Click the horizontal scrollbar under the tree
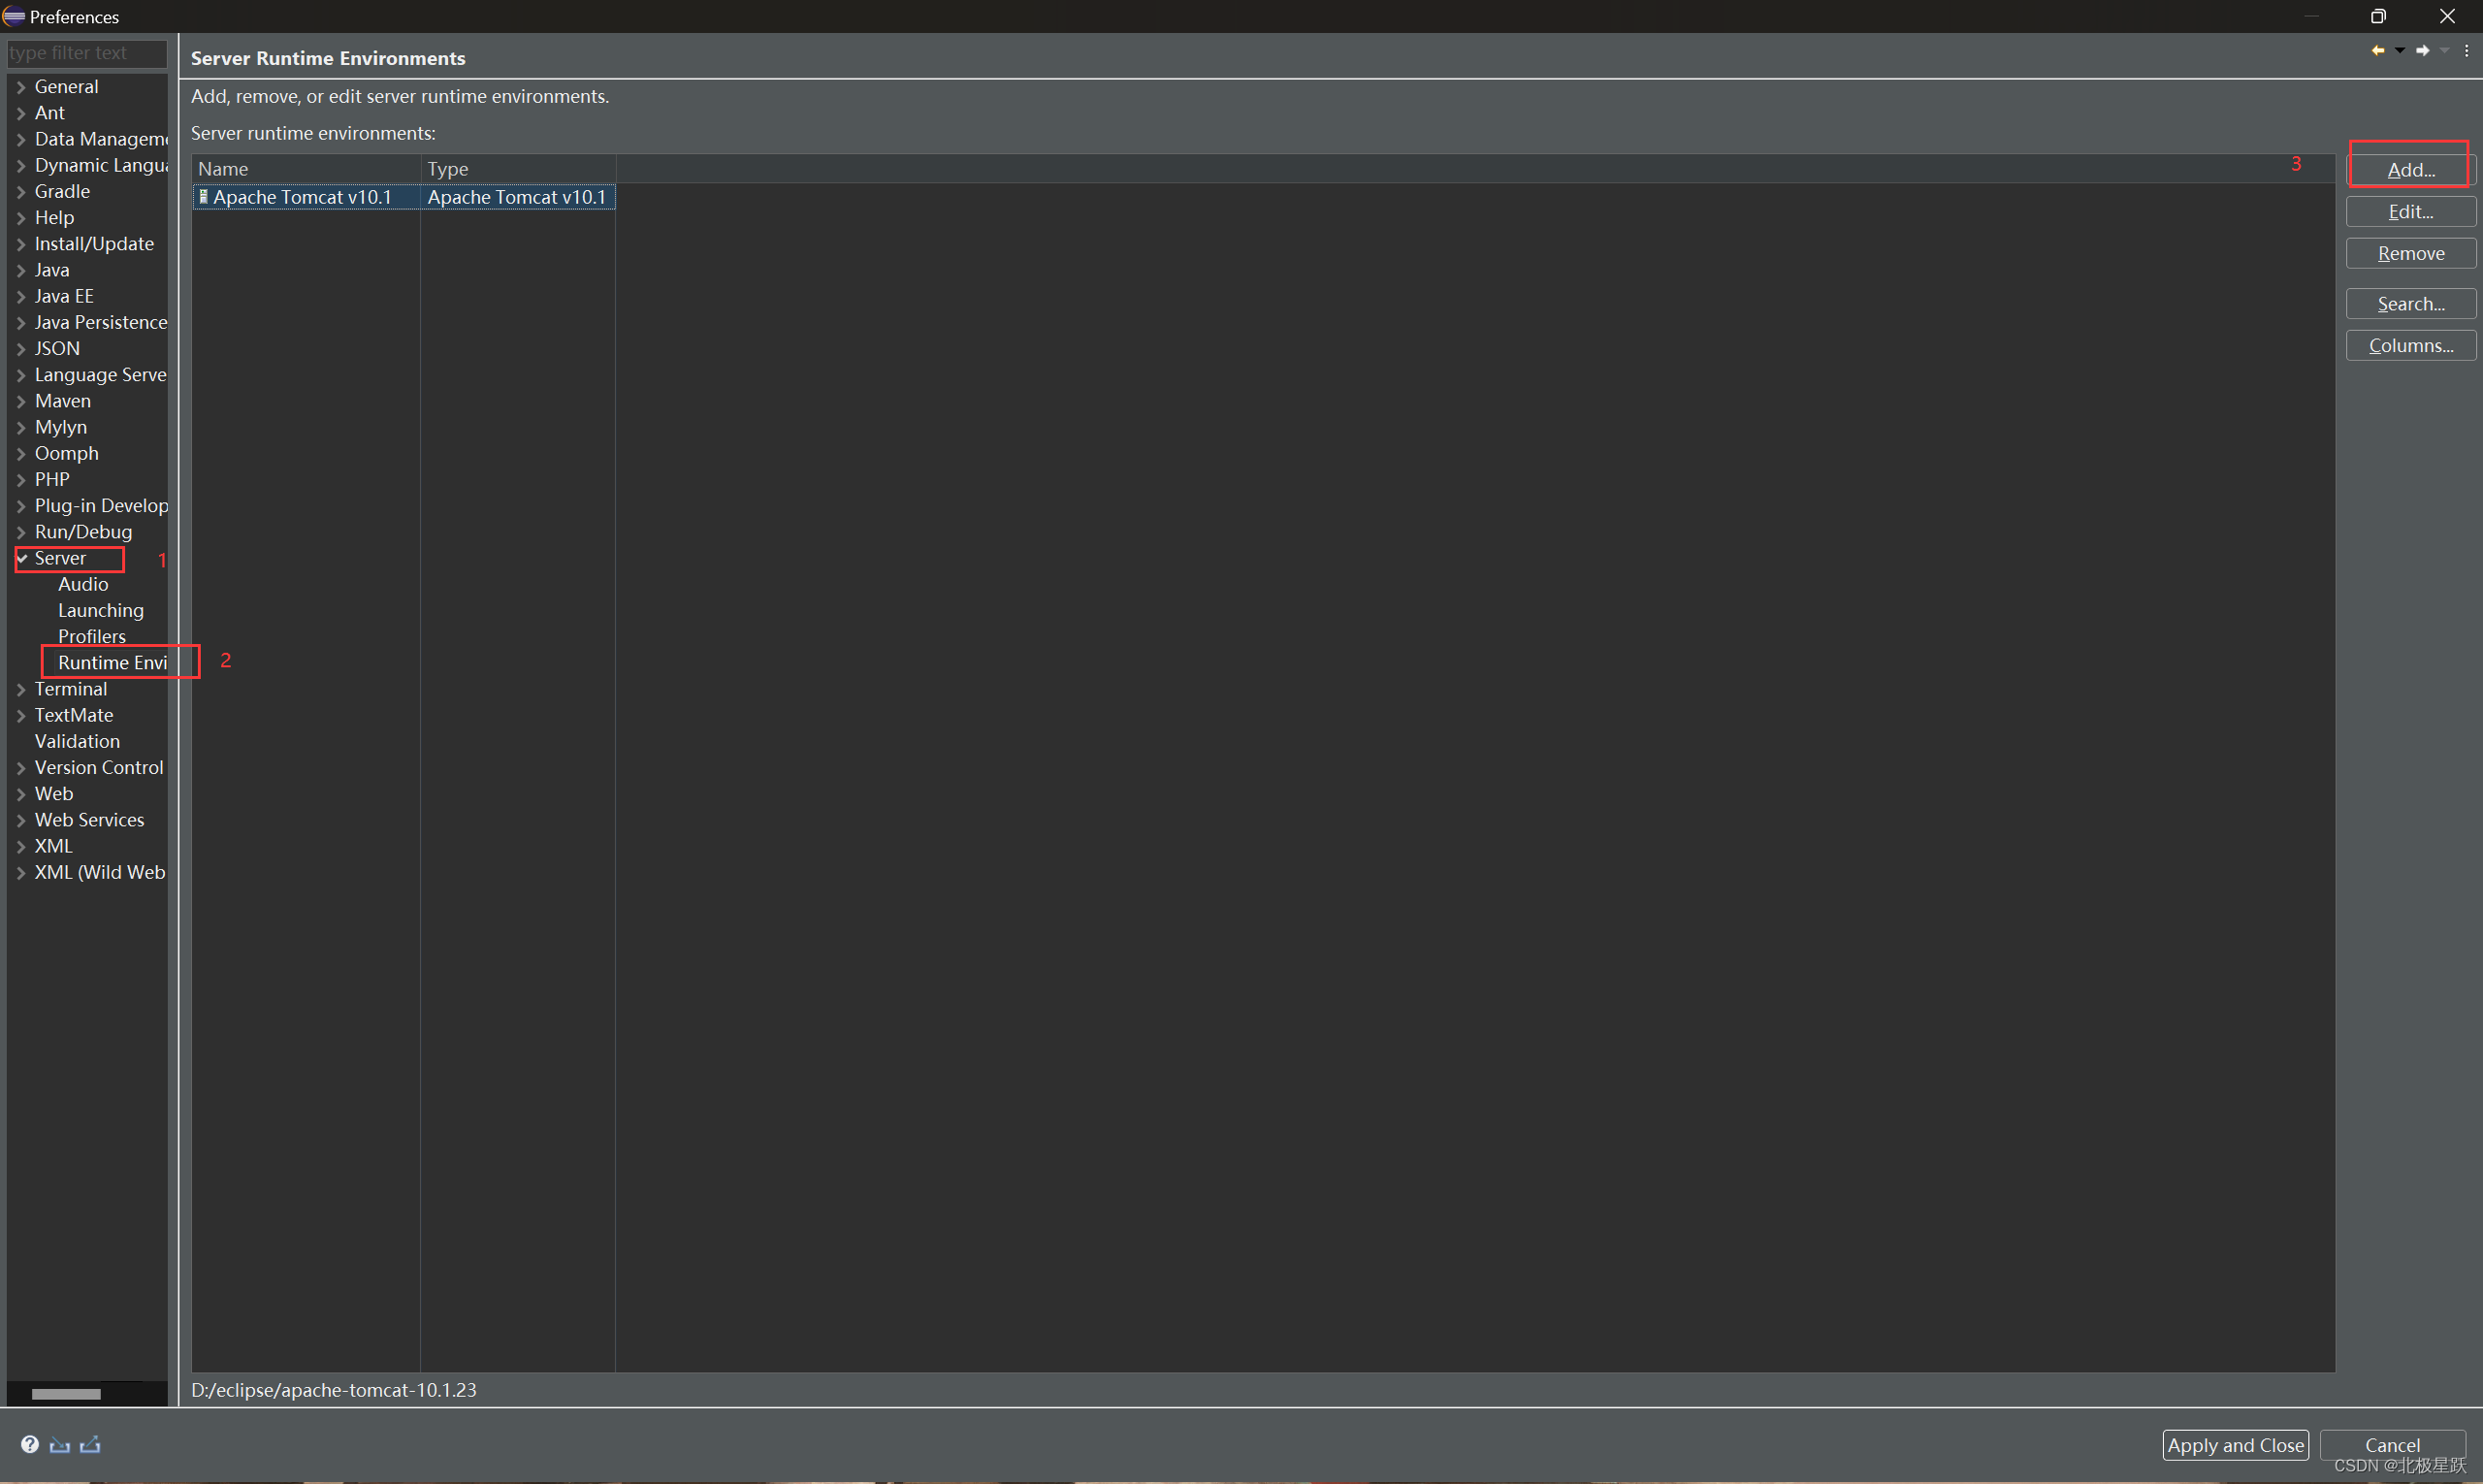 (x=66, y=1393)
